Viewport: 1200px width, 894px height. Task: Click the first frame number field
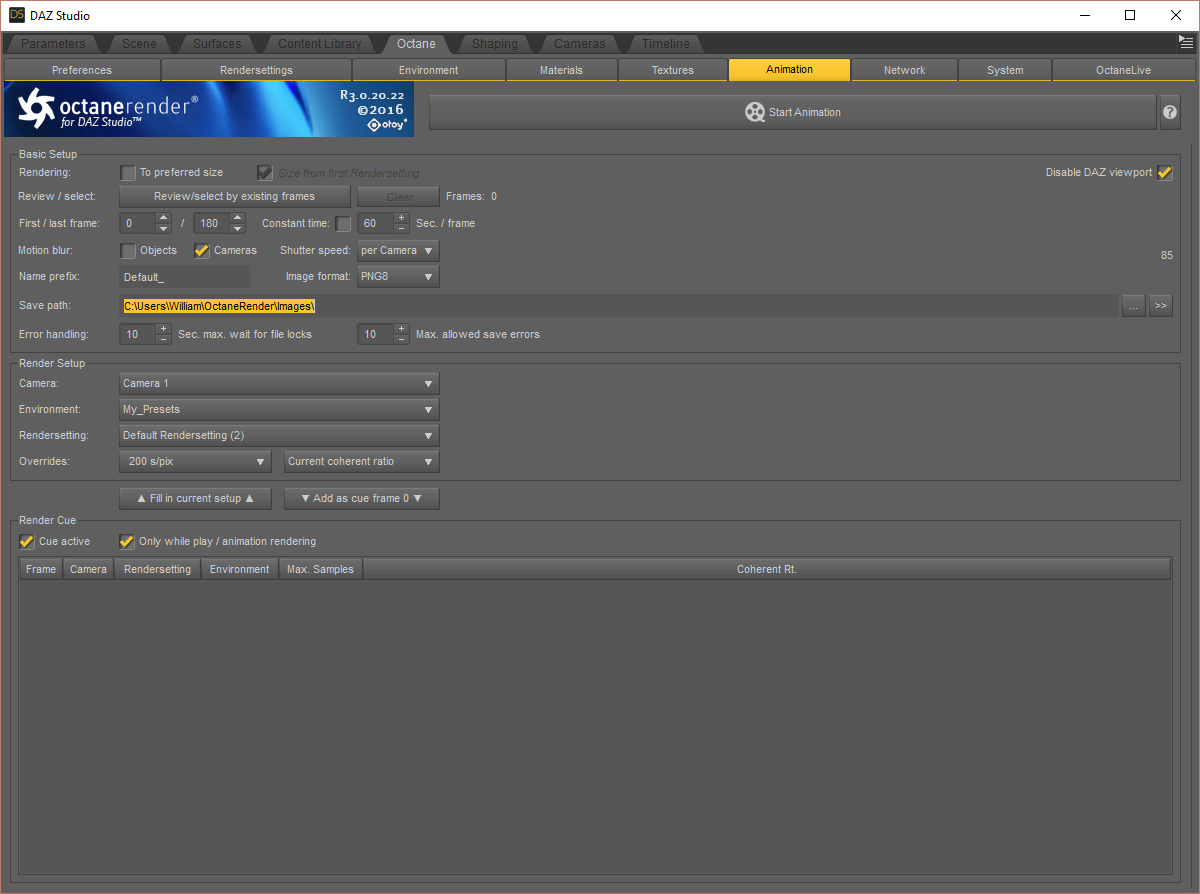(138, 224)
